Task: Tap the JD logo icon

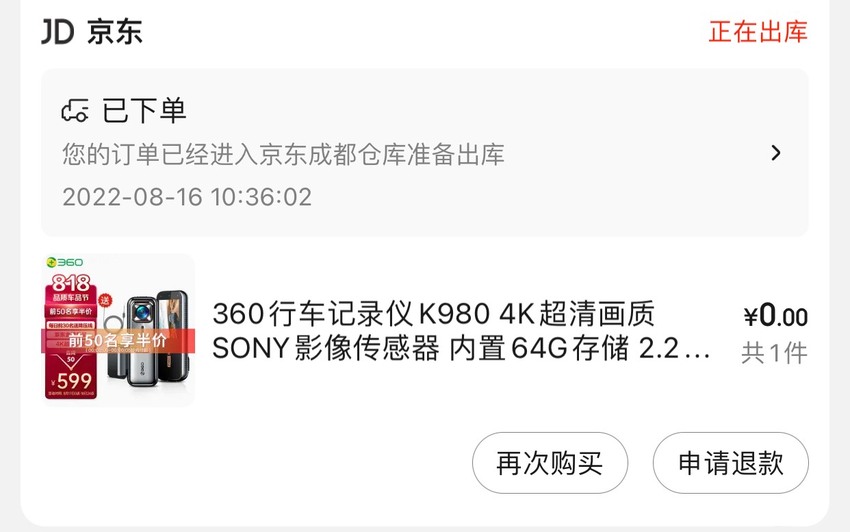Action: click(57, 31)
